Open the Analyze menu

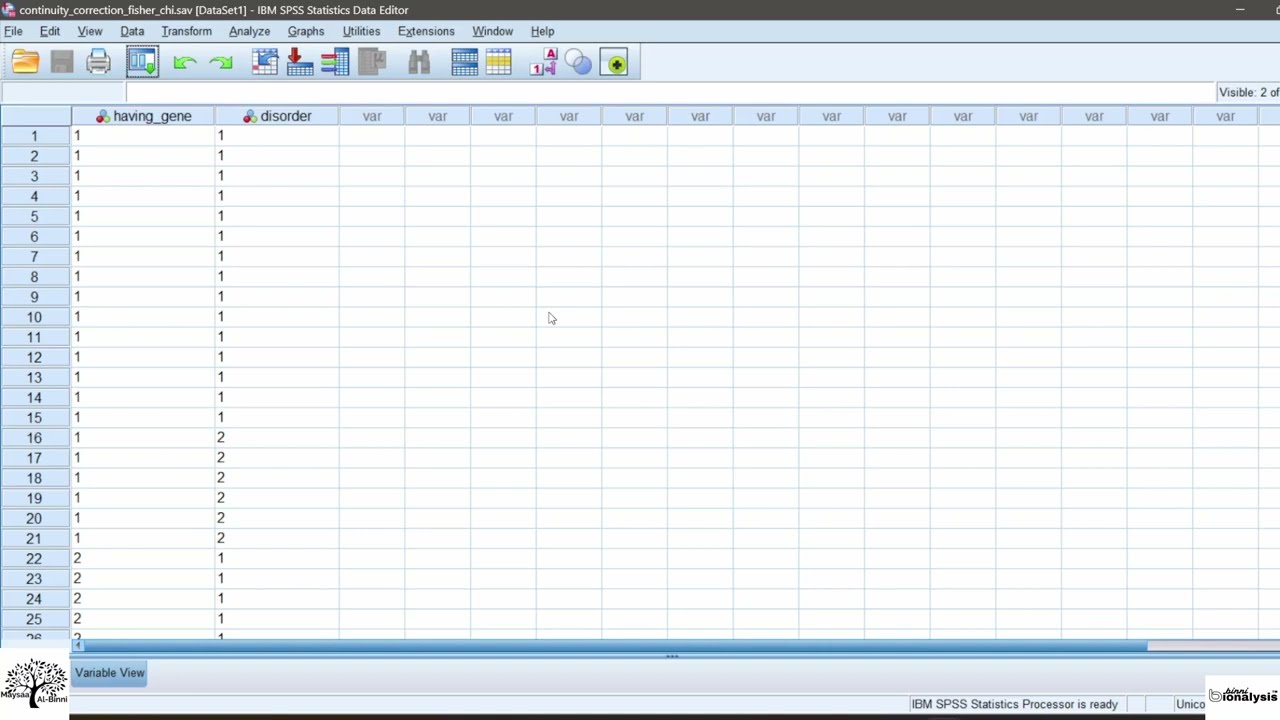(249, 31)
